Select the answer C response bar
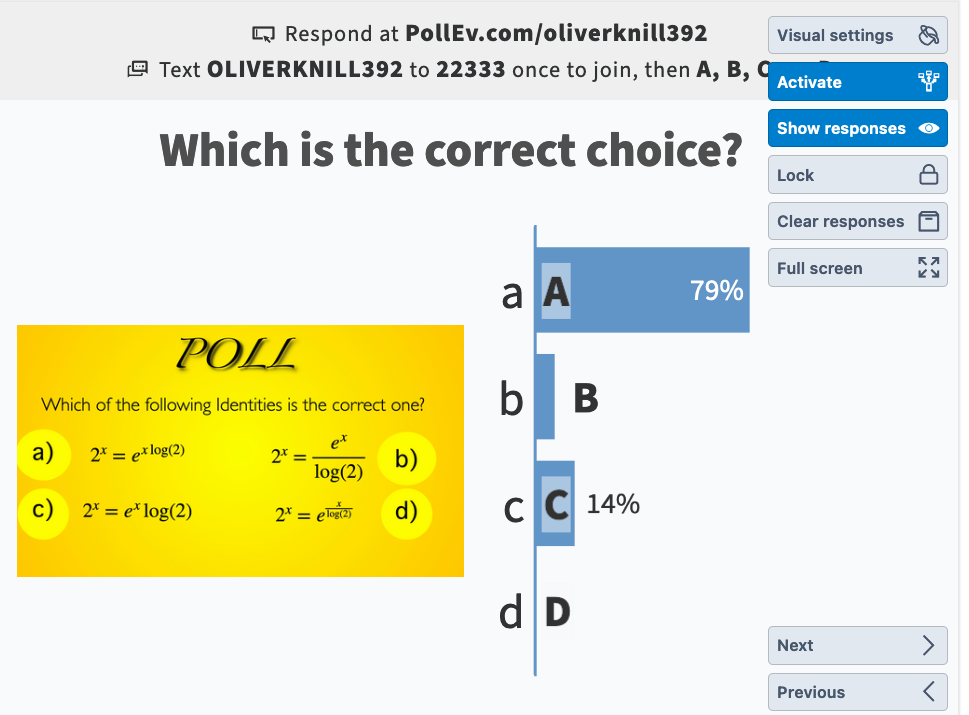The width and height of the screenshot is (969, 715). coord(556,503)
